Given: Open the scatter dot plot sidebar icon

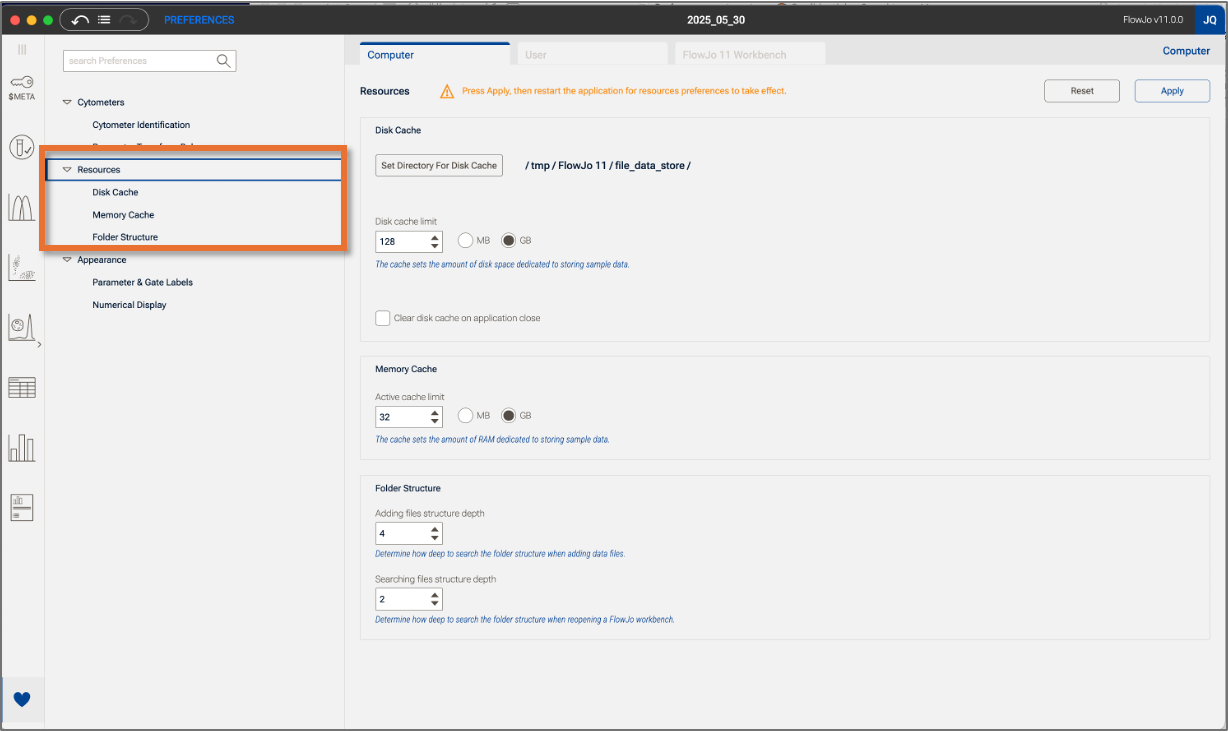Looking at the screenshot, I should (22, 267).
